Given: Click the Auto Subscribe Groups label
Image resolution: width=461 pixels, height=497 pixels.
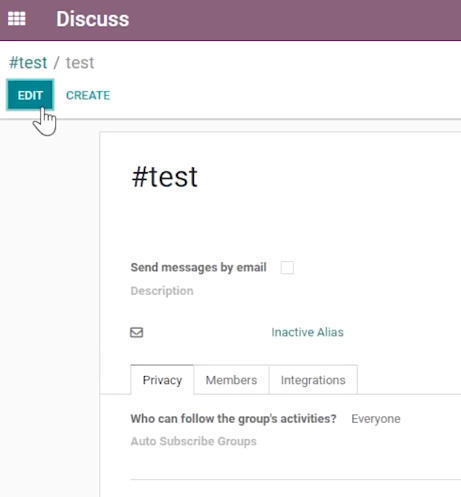Looking at the screenshot, I should click(193, 441).
